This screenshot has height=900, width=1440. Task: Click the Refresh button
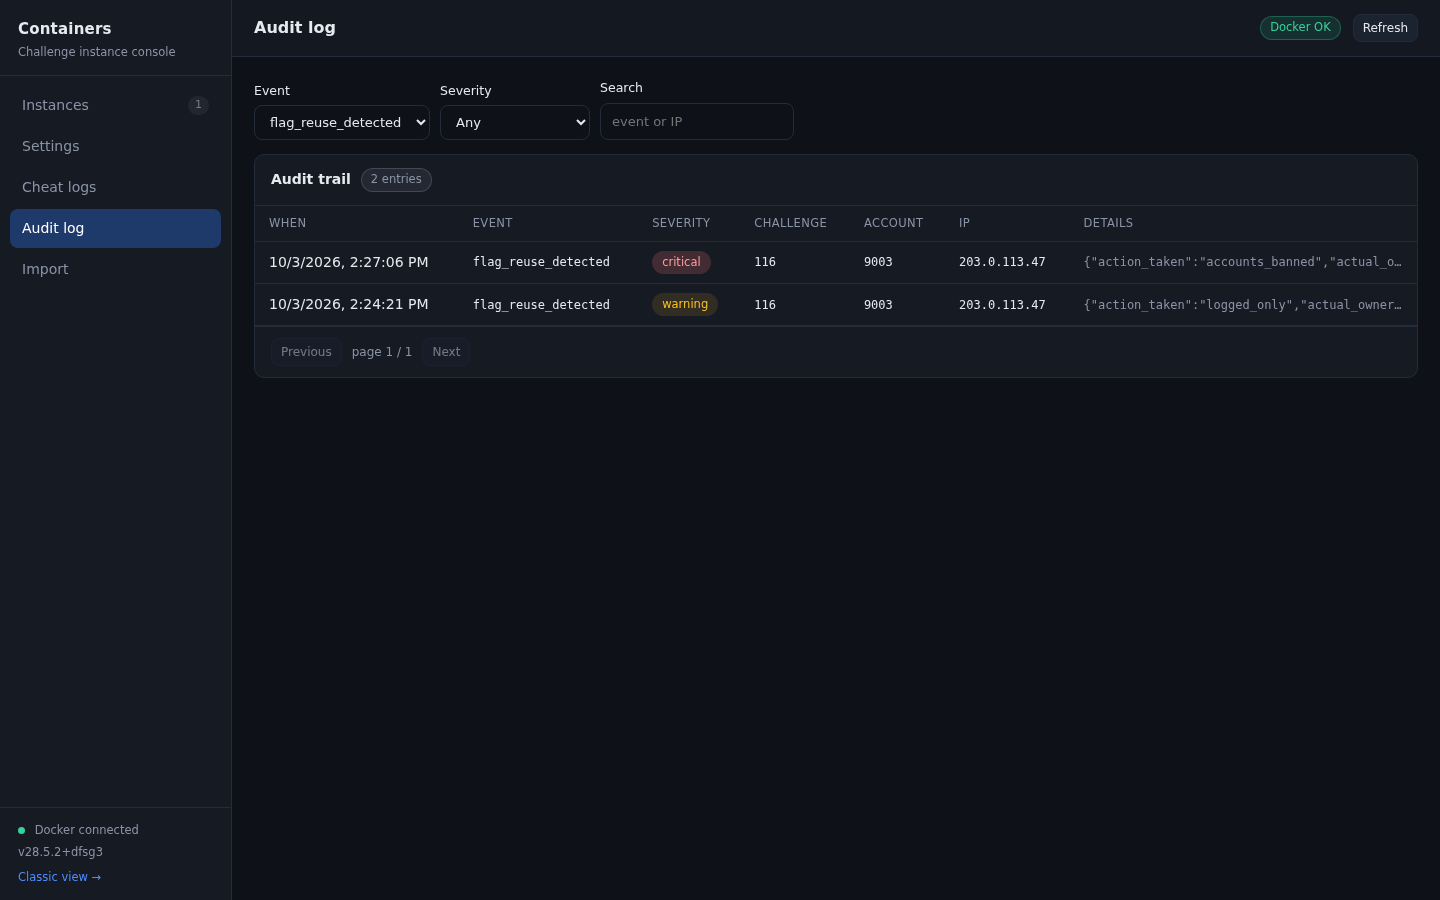1385,28
